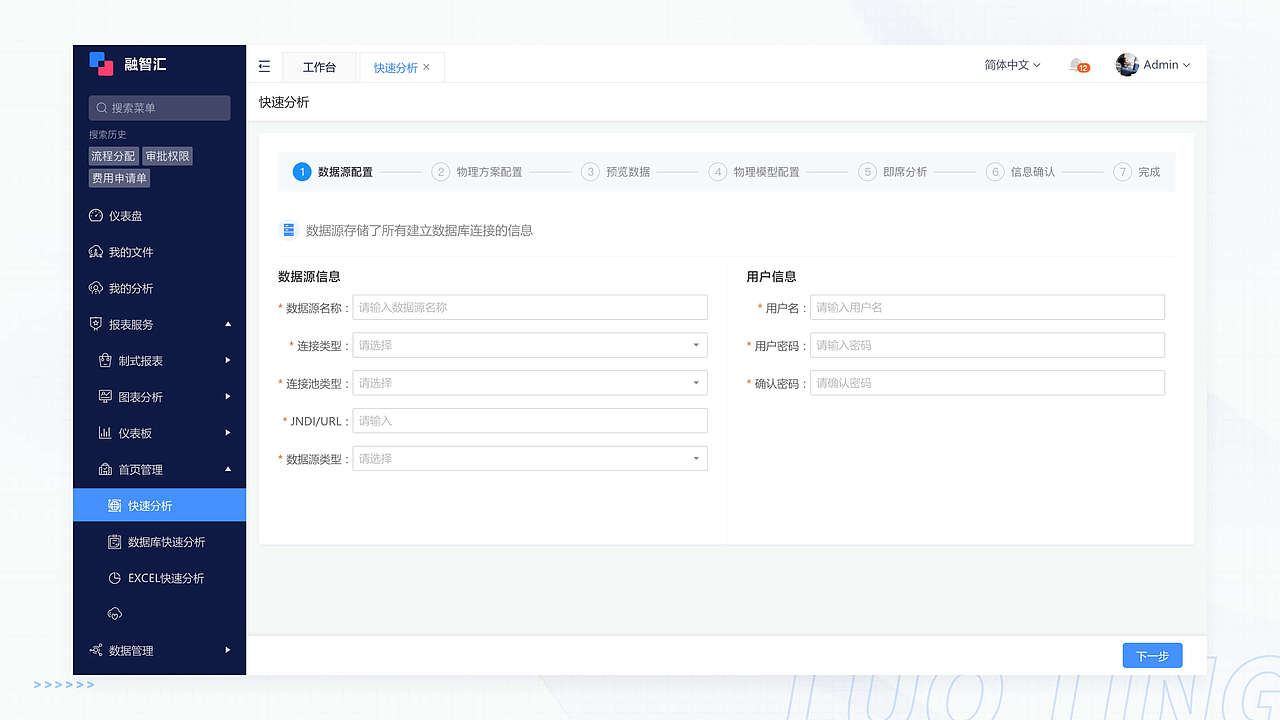
Task: Click the EXCEL快速分析 pie icon
Action: click(x=115, y=578)
